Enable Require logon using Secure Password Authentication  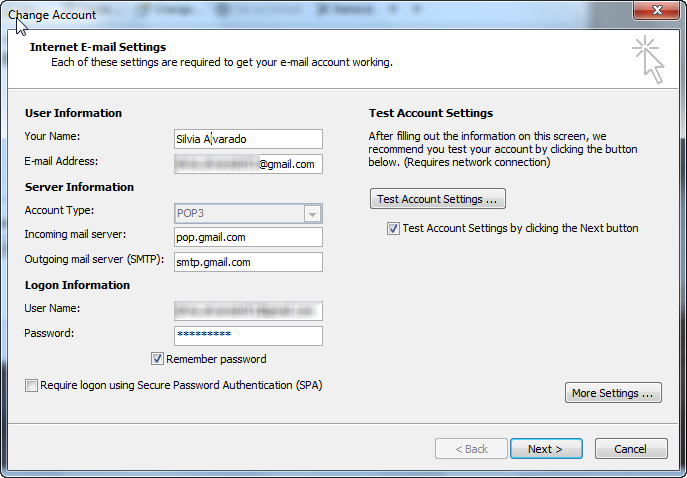pos(32,386)
